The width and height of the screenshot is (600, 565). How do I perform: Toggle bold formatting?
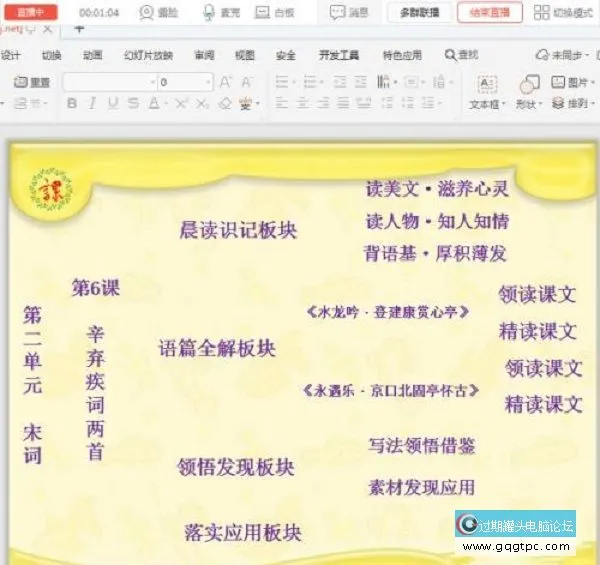click(72, 103)
